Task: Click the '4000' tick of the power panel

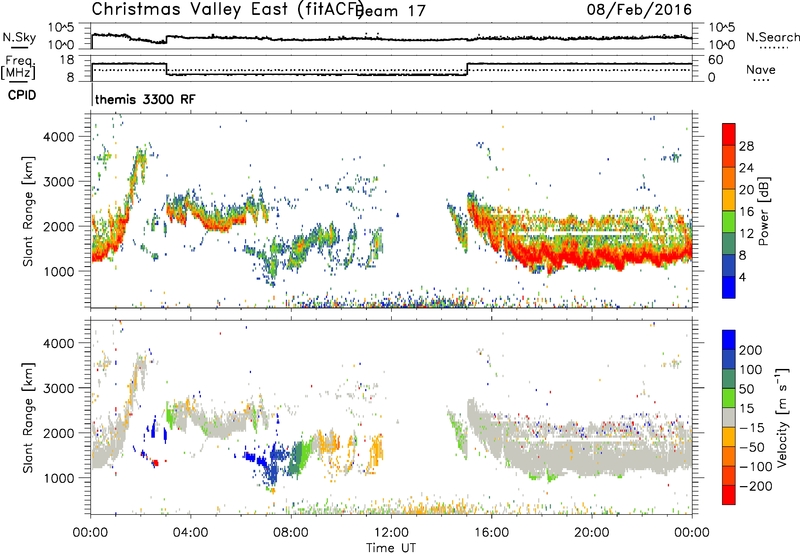Action: pyautogui.click(x=59, y=137)
